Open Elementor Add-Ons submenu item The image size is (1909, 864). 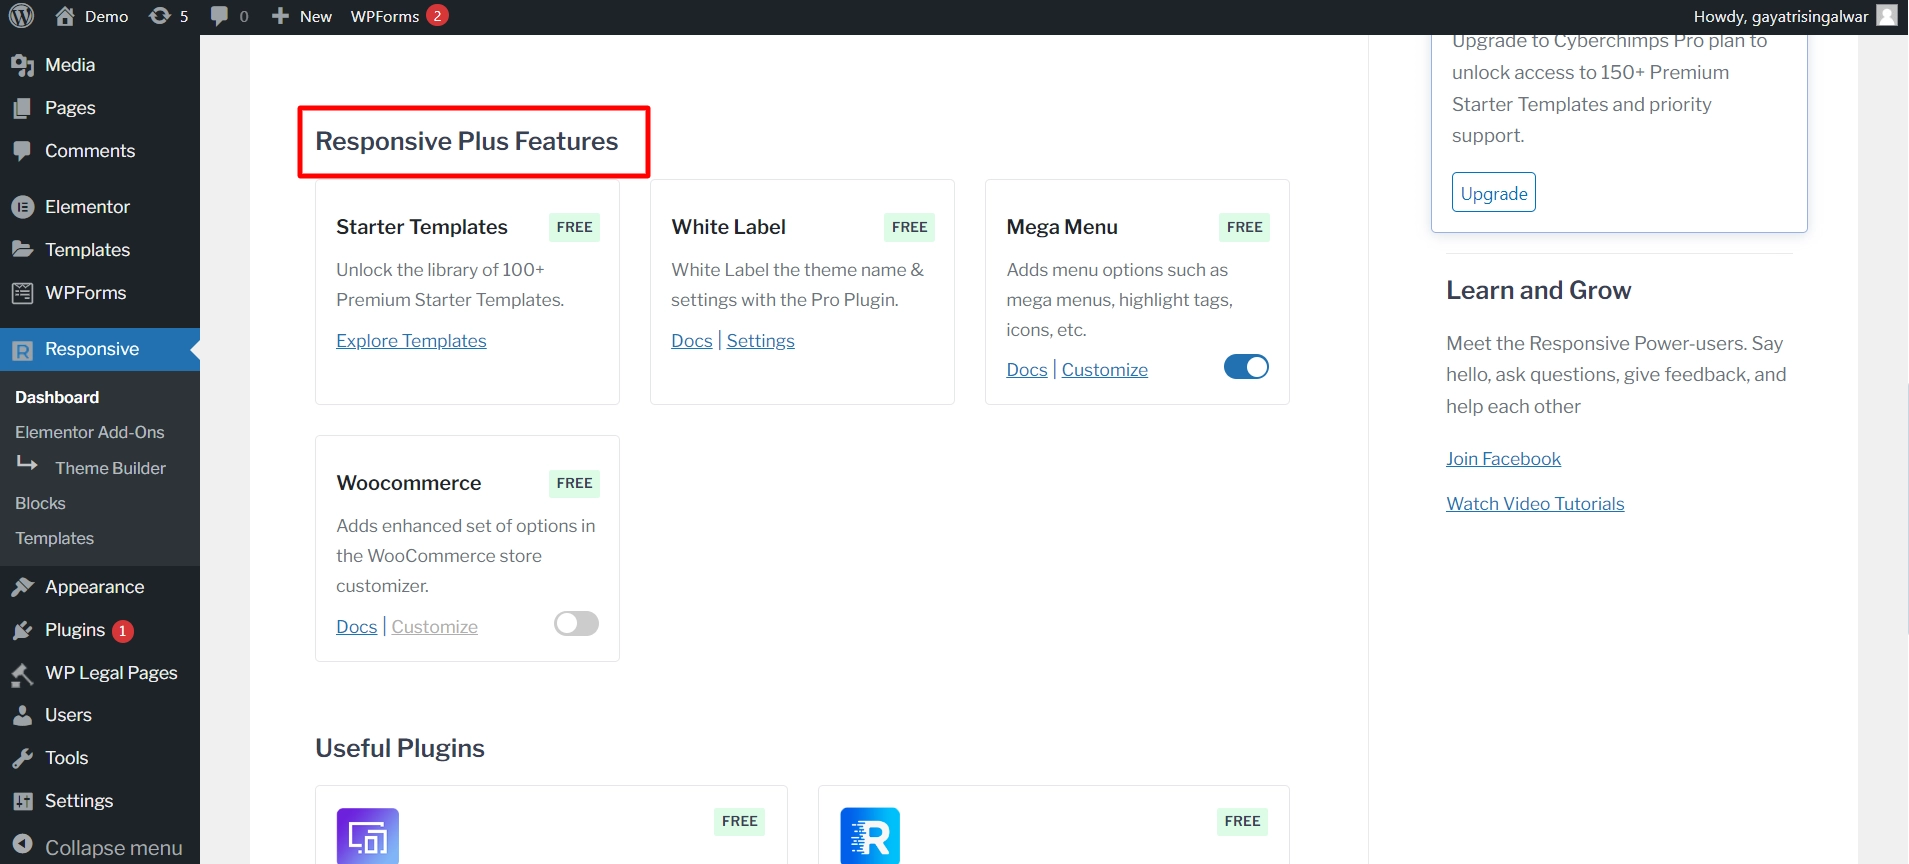click(x=90, y=432)
